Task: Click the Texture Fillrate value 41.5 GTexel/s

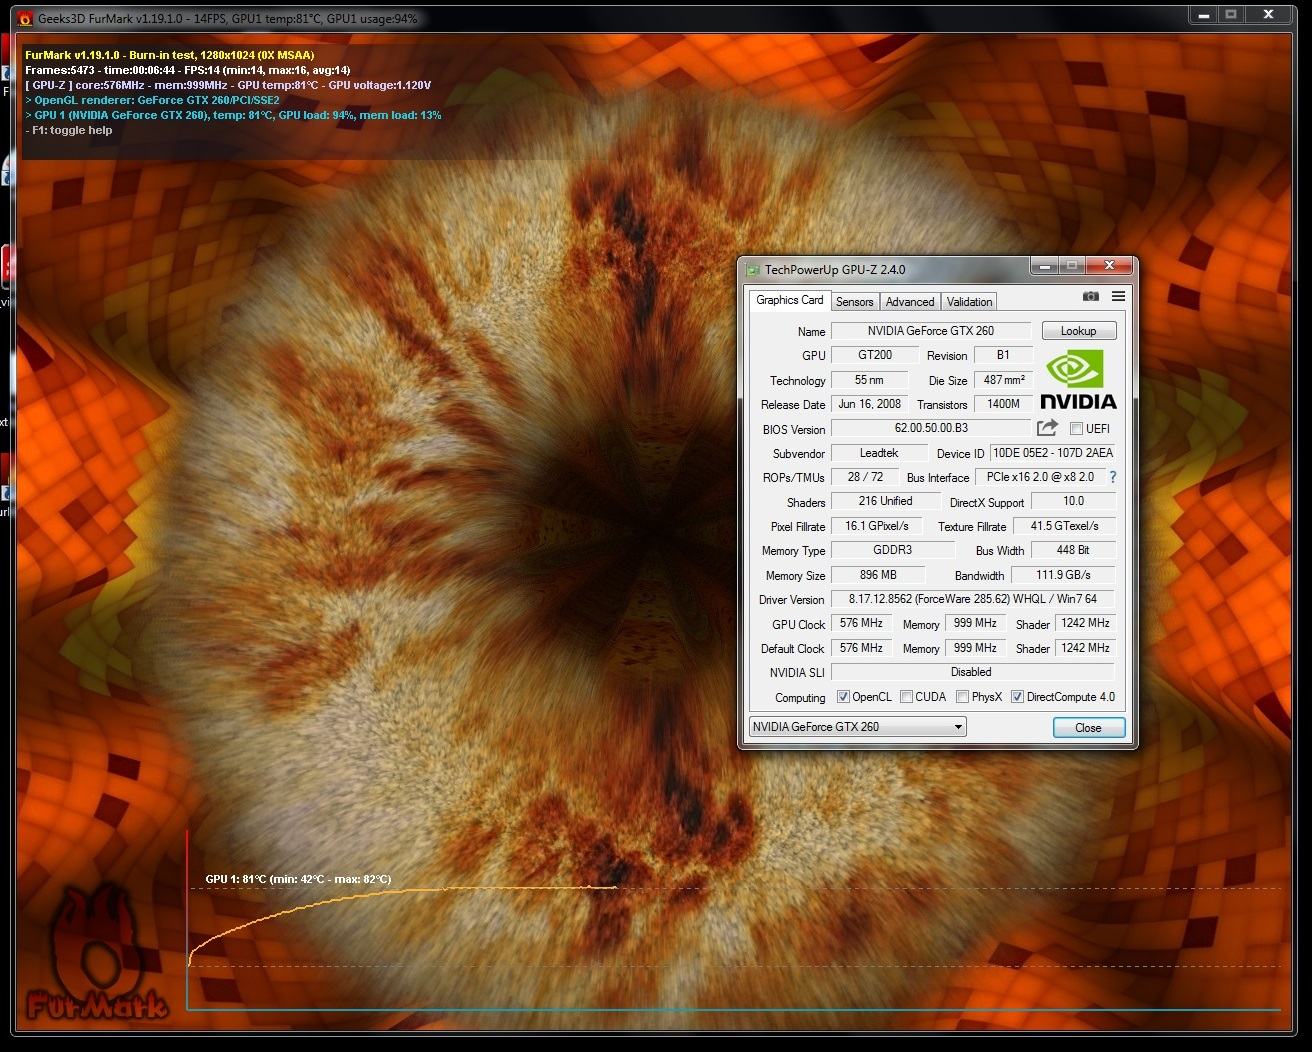Action: (x=1062, y=526)
